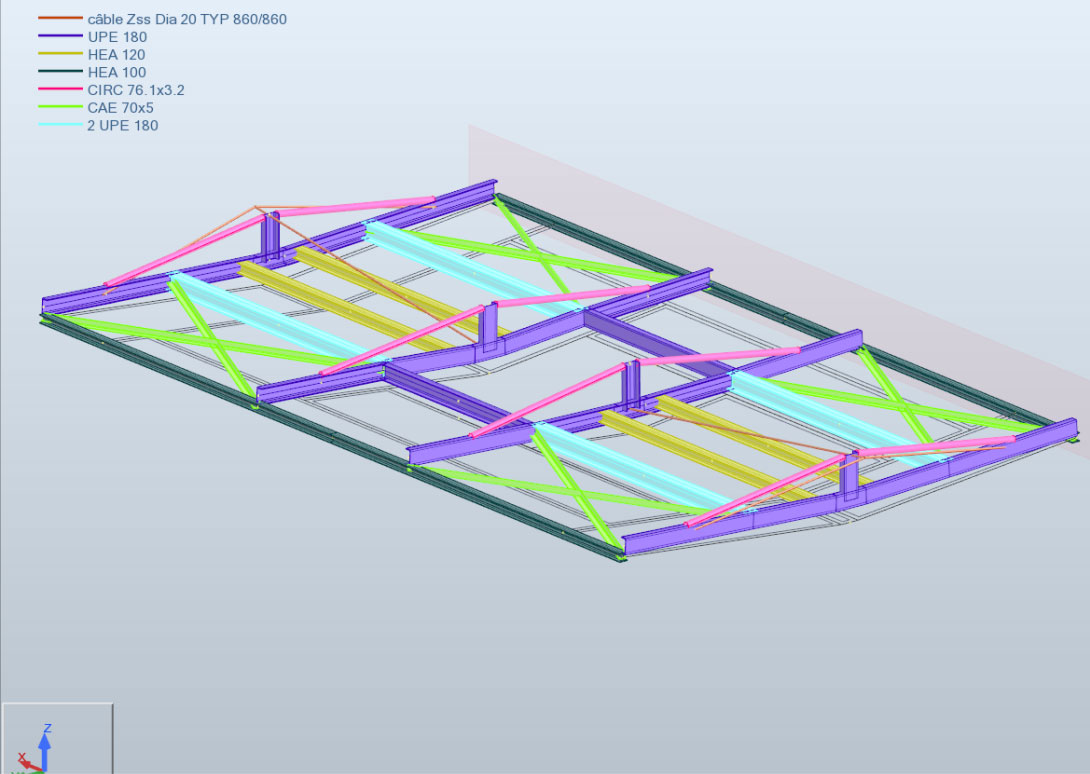Viewport: 1090px width, 774px height.
Task: Click the CAE 70x5 legend entry
Action: (120, 108)
